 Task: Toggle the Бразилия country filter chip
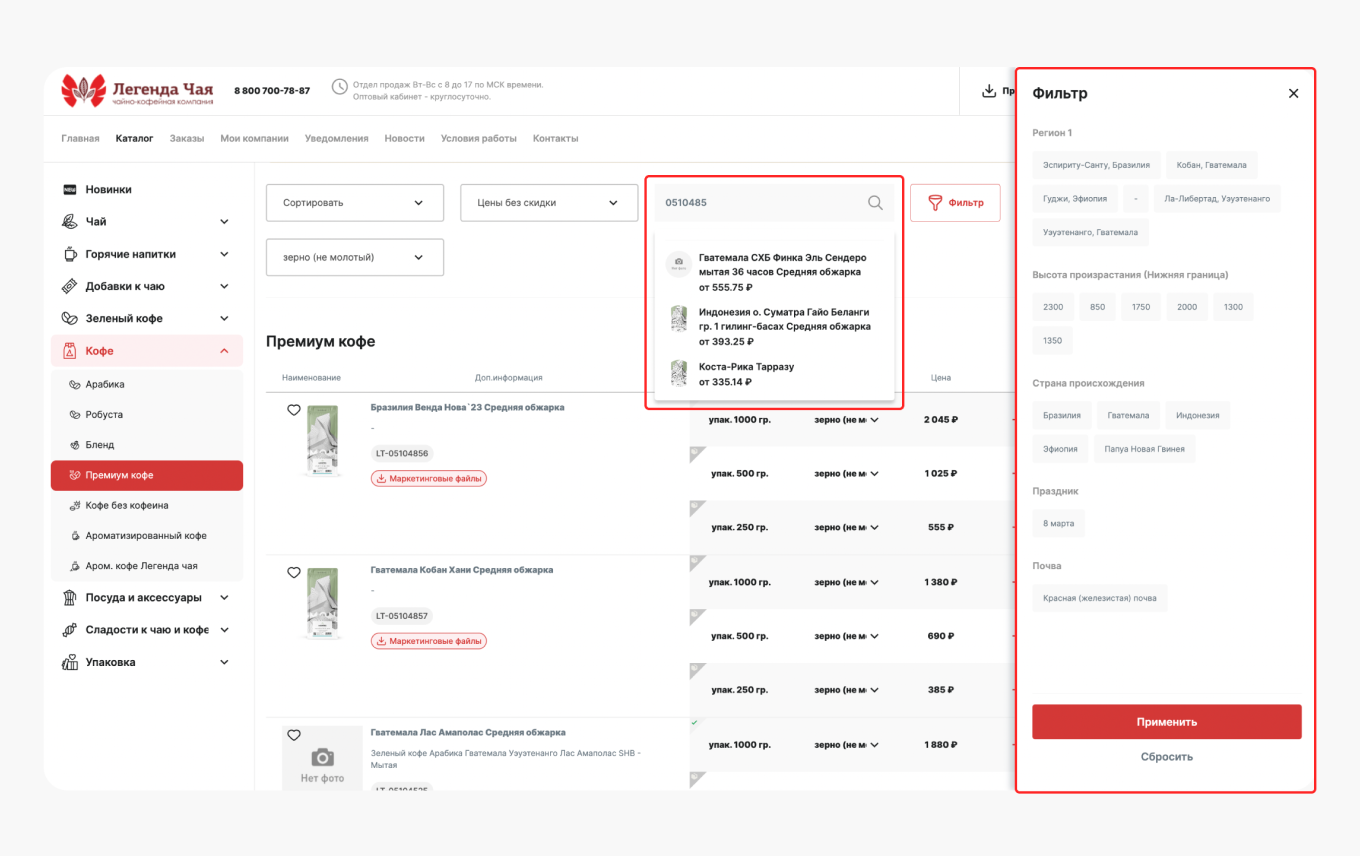click(x=1061, y=415)
